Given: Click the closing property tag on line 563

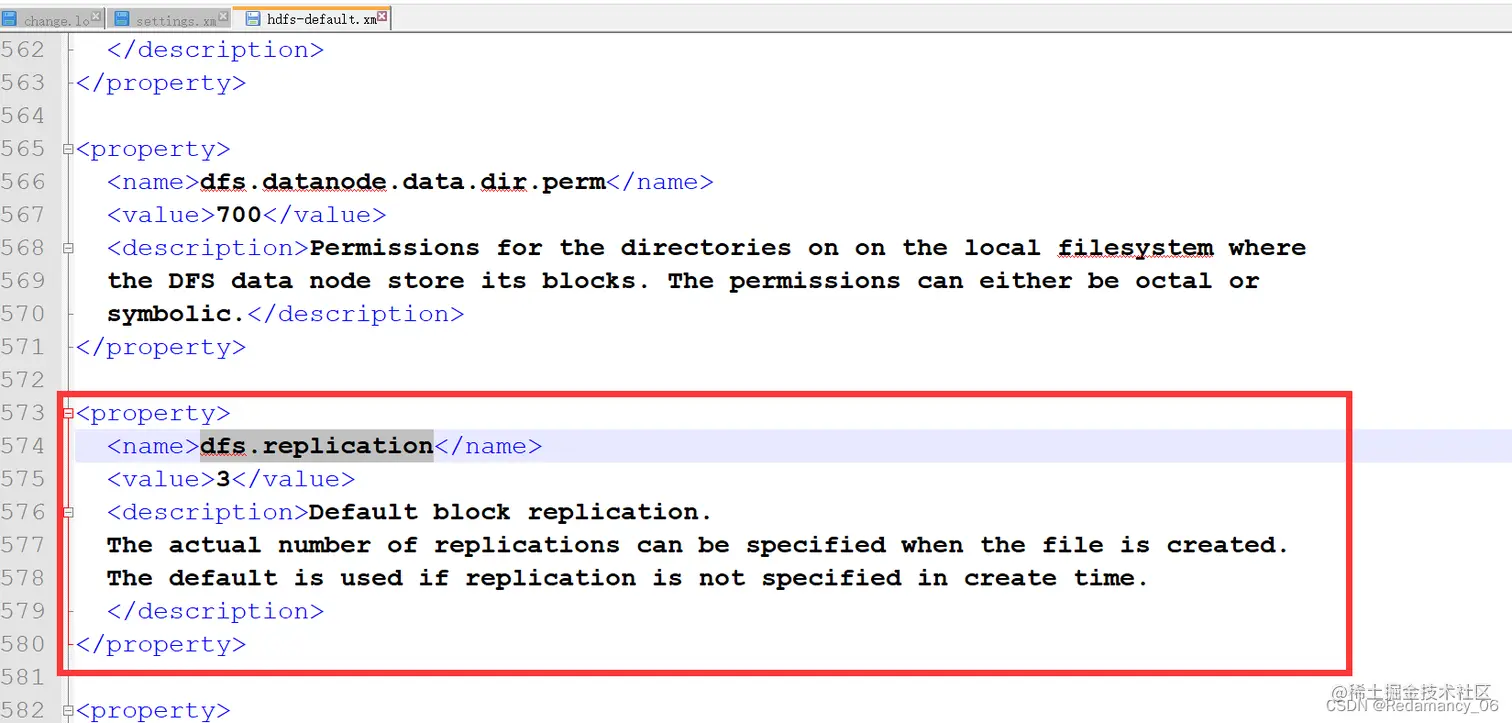Looking at the screenshot, I should [160, 83].
